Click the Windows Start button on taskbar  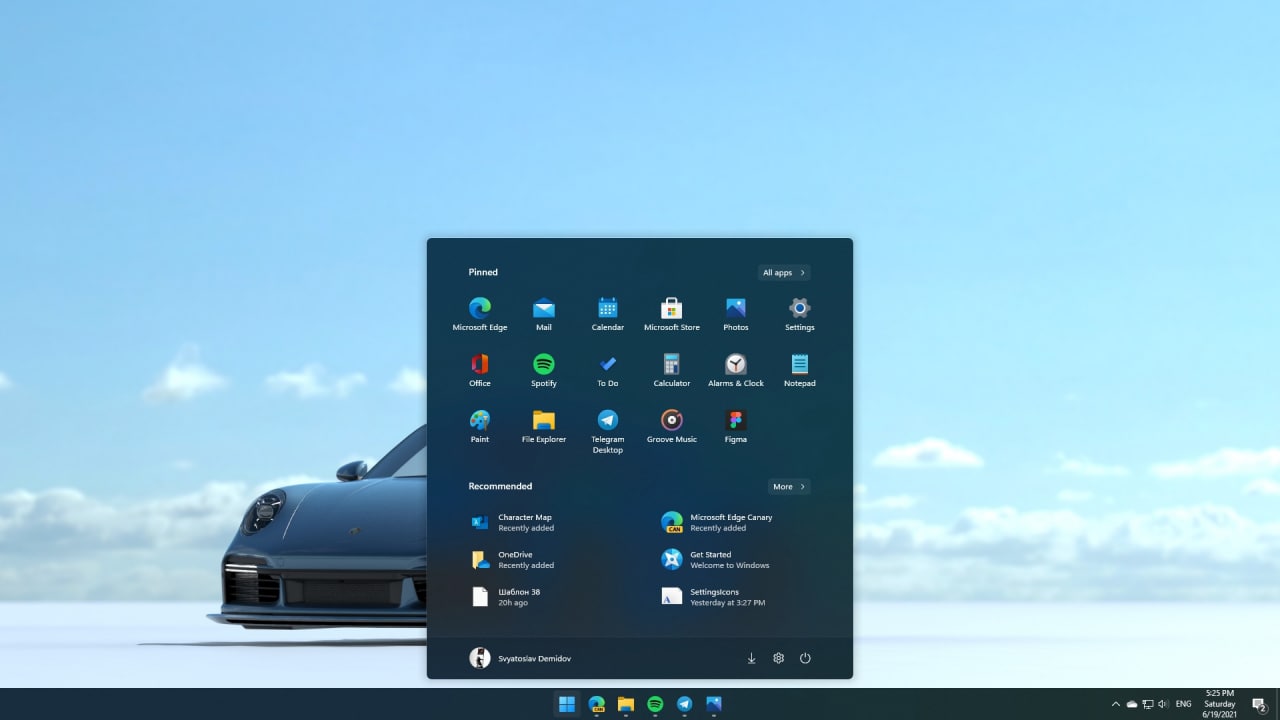pyautogui.click(x=567, y=704)
